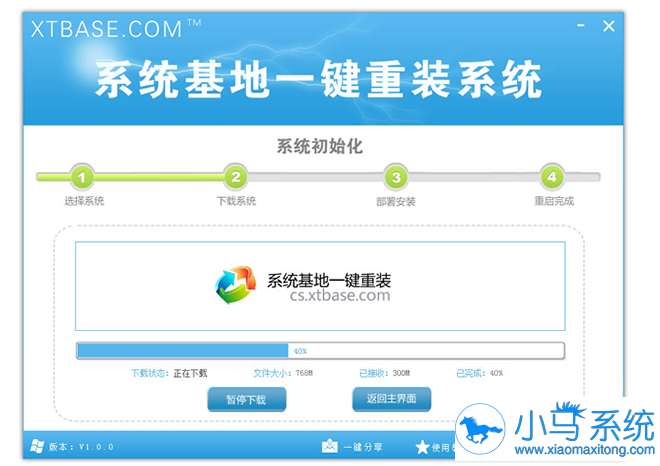Open the 一键分享 share link
This screenshot has width=660, height=466.
[x=363, y=447]
